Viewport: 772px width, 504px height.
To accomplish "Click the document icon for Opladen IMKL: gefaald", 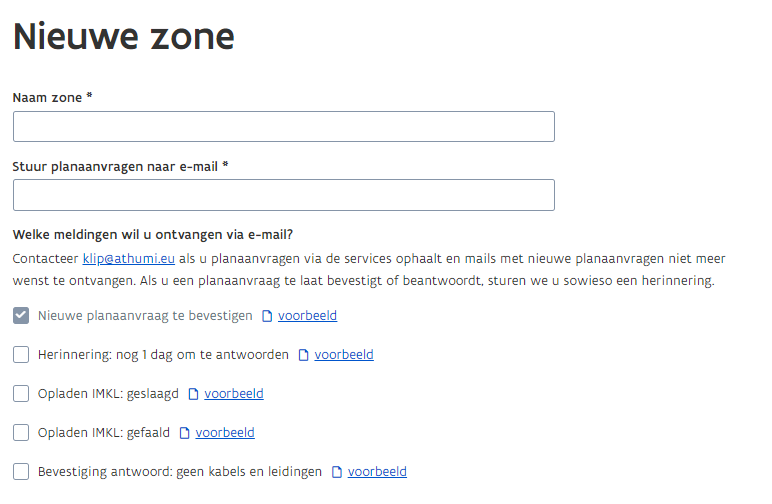I will (x=185, y=433).
